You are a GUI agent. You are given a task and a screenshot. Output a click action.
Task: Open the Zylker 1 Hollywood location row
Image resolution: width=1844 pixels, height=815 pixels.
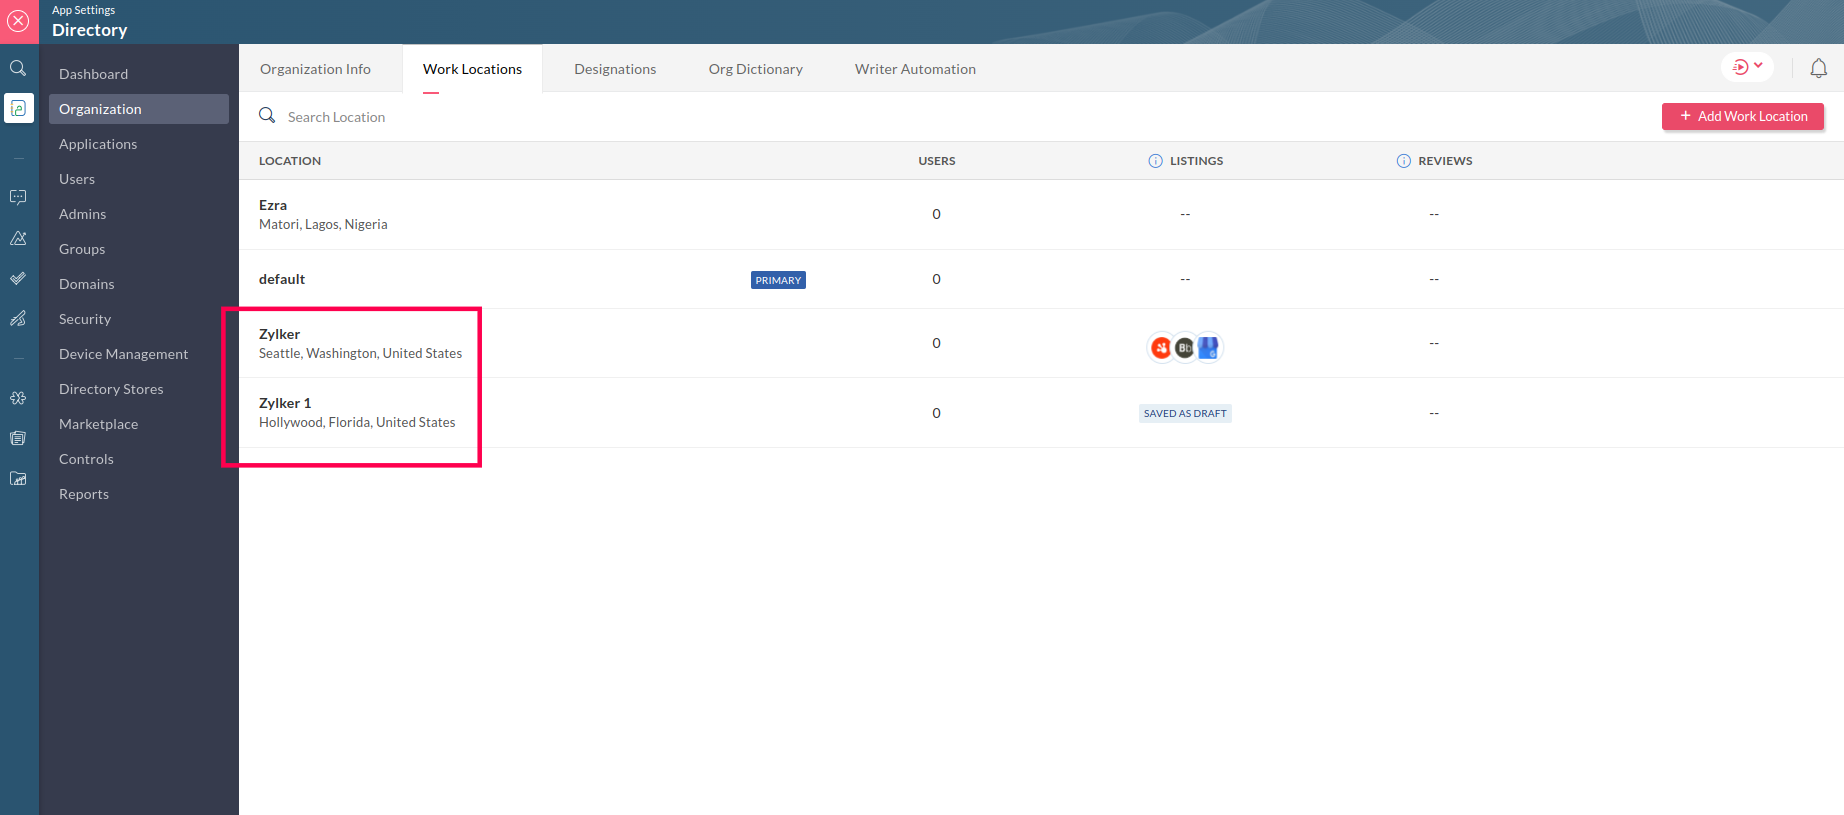[1041, 413]
